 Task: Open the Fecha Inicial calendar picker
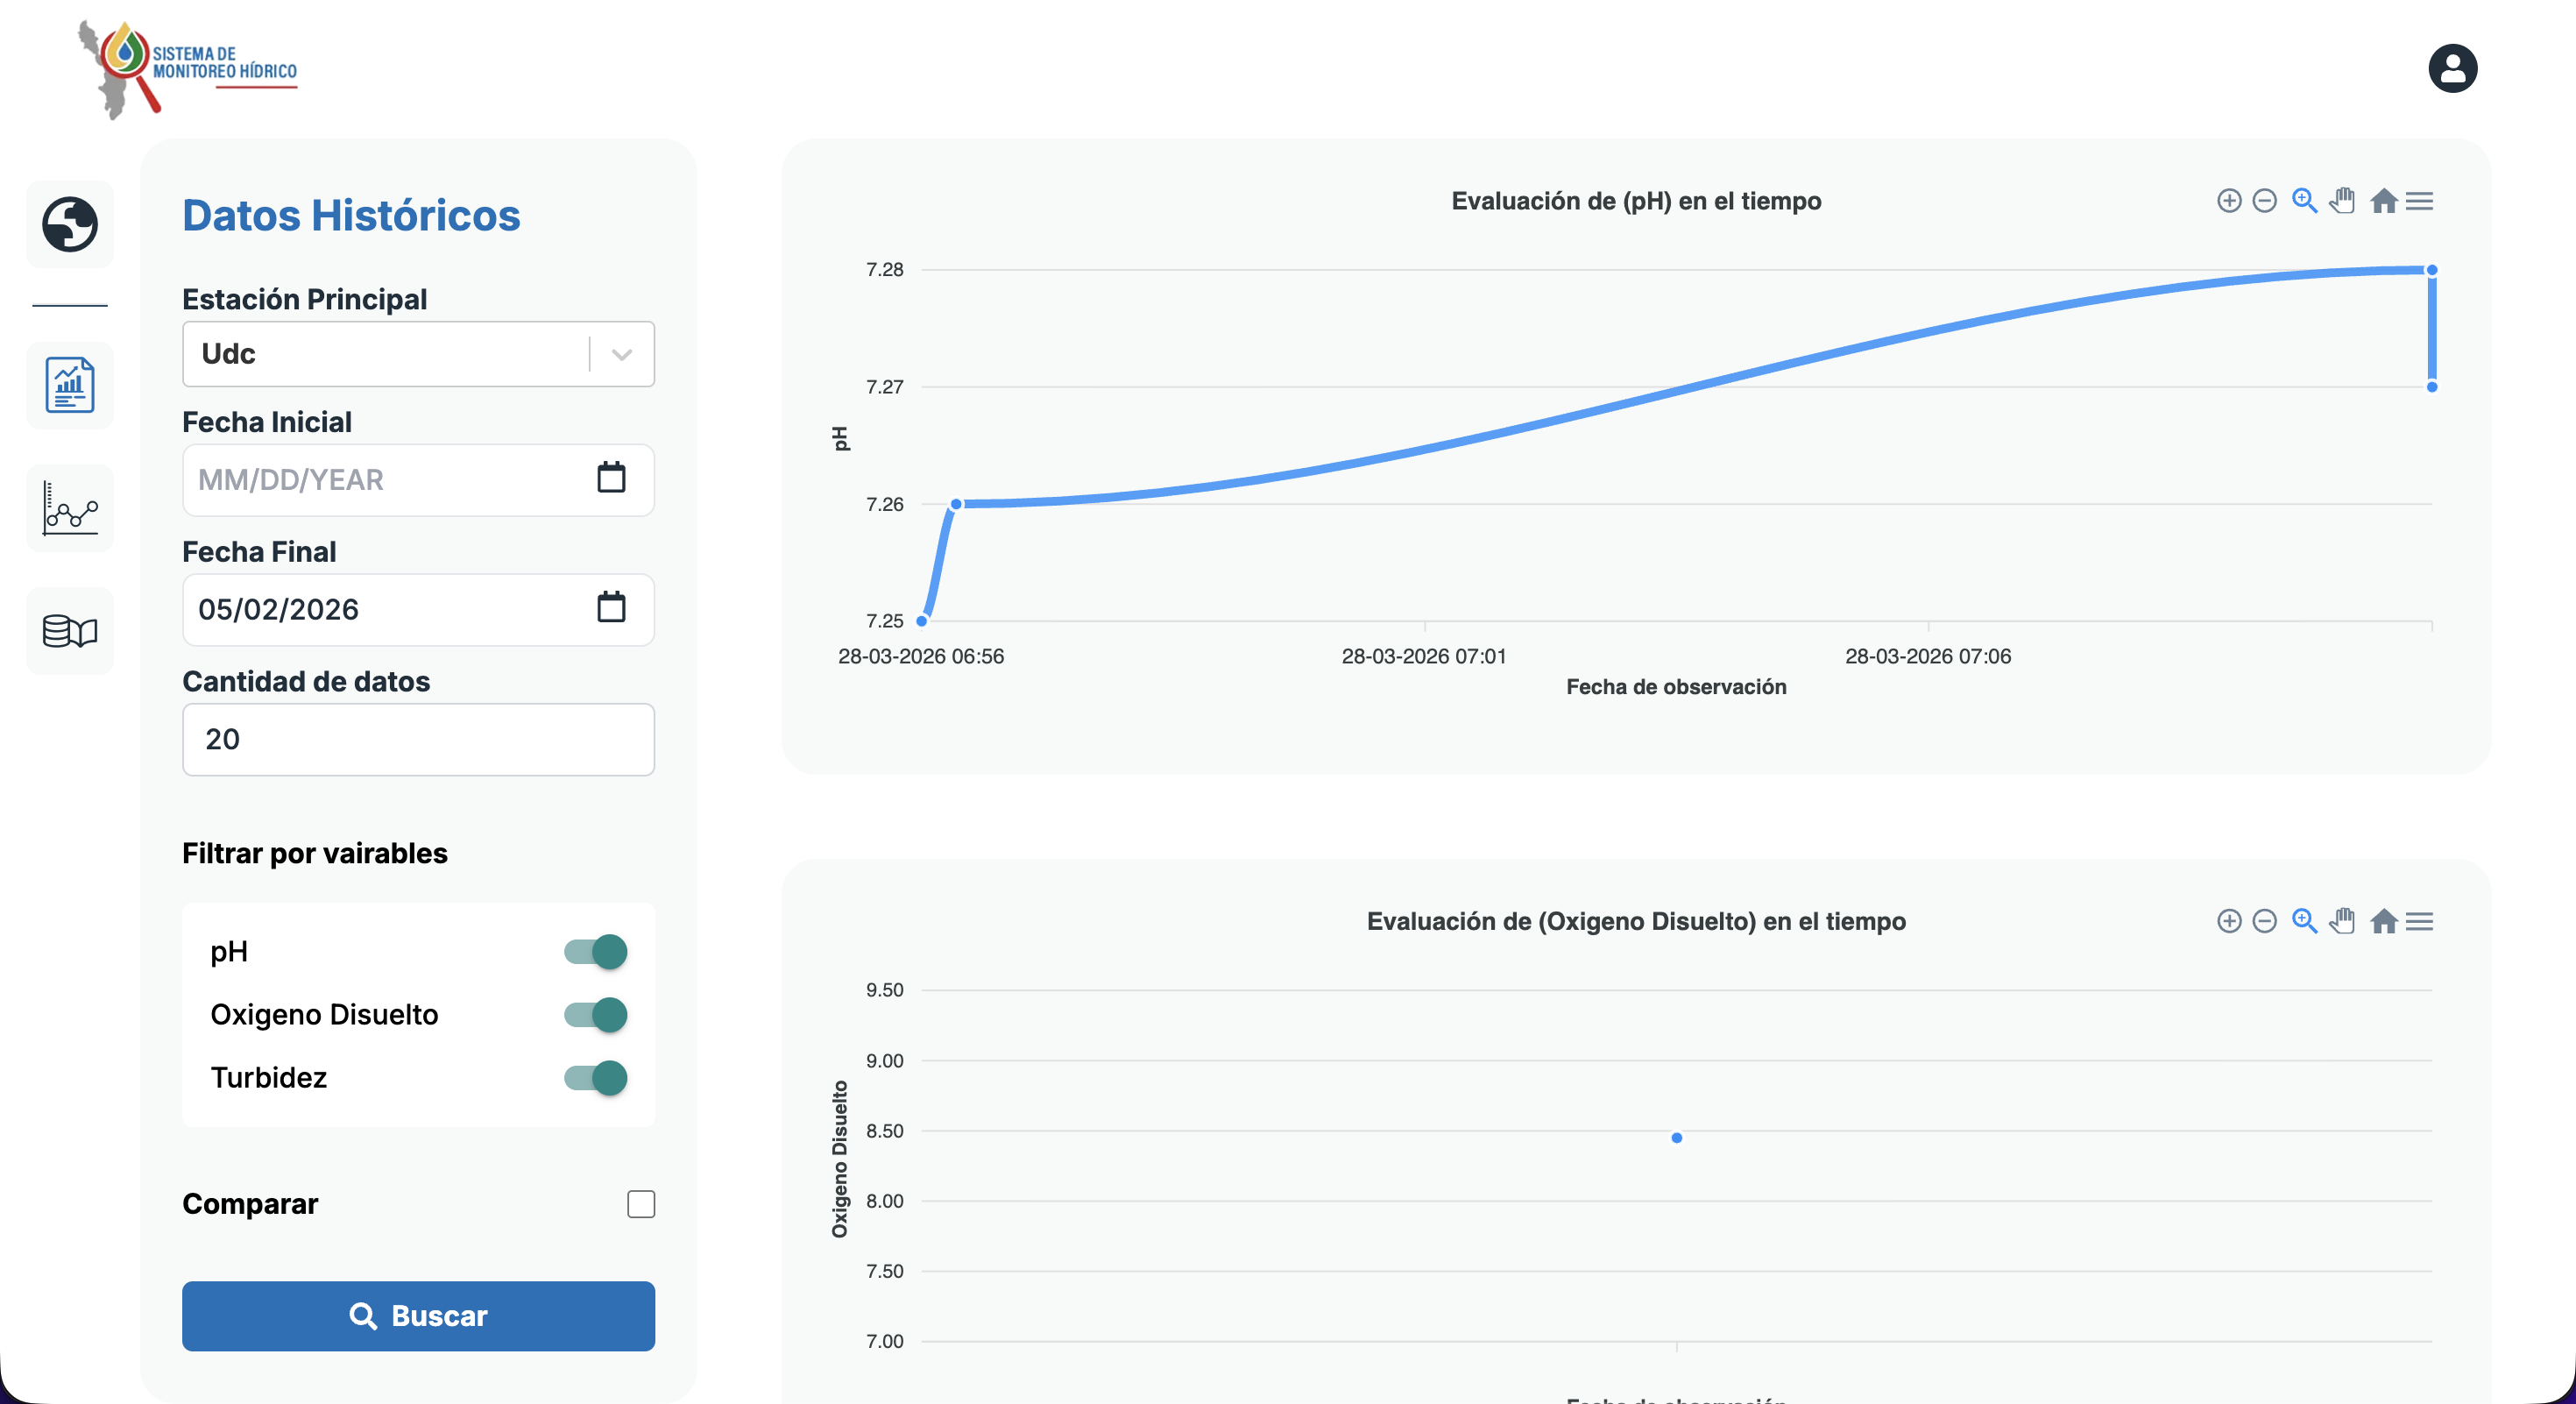point(611,478)
